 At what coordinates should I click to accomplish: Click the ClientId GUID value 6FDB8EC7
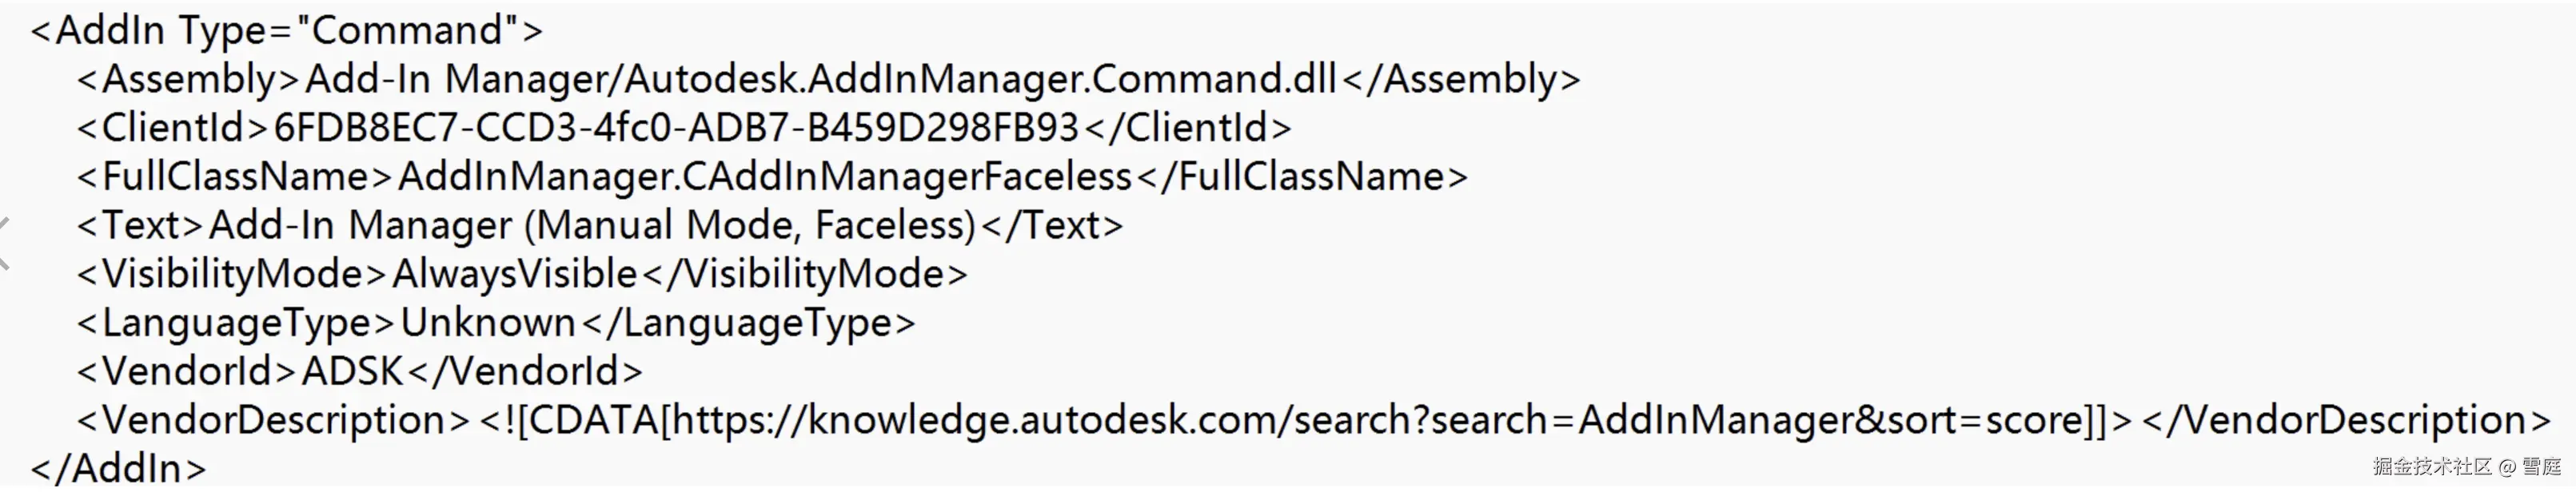pos(676,128)
